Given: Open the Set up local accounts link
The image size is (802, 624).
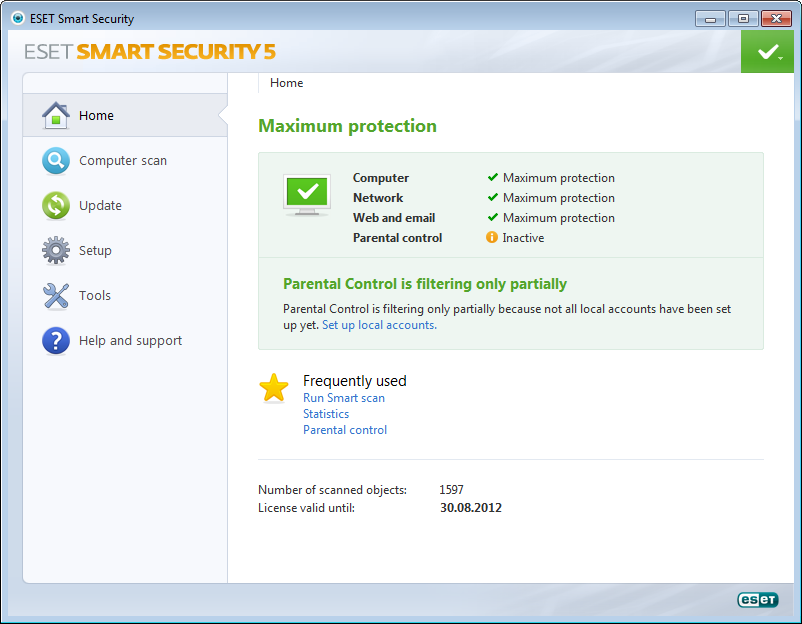Looking at the screenshot, I should pyautogui.click(x=378, y=325).
